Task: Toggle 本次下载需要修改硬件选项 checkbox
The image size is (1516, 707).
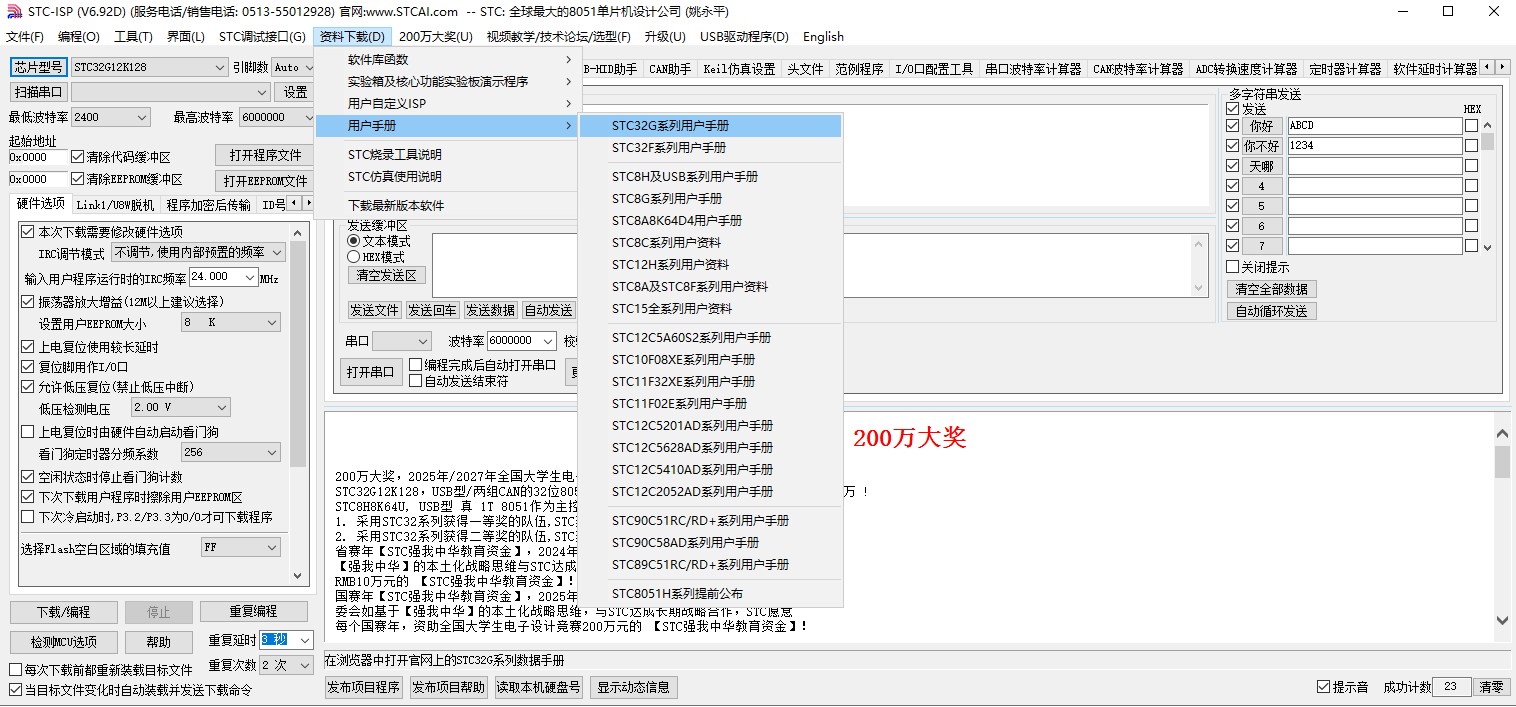Action: (x=102, y=232)
